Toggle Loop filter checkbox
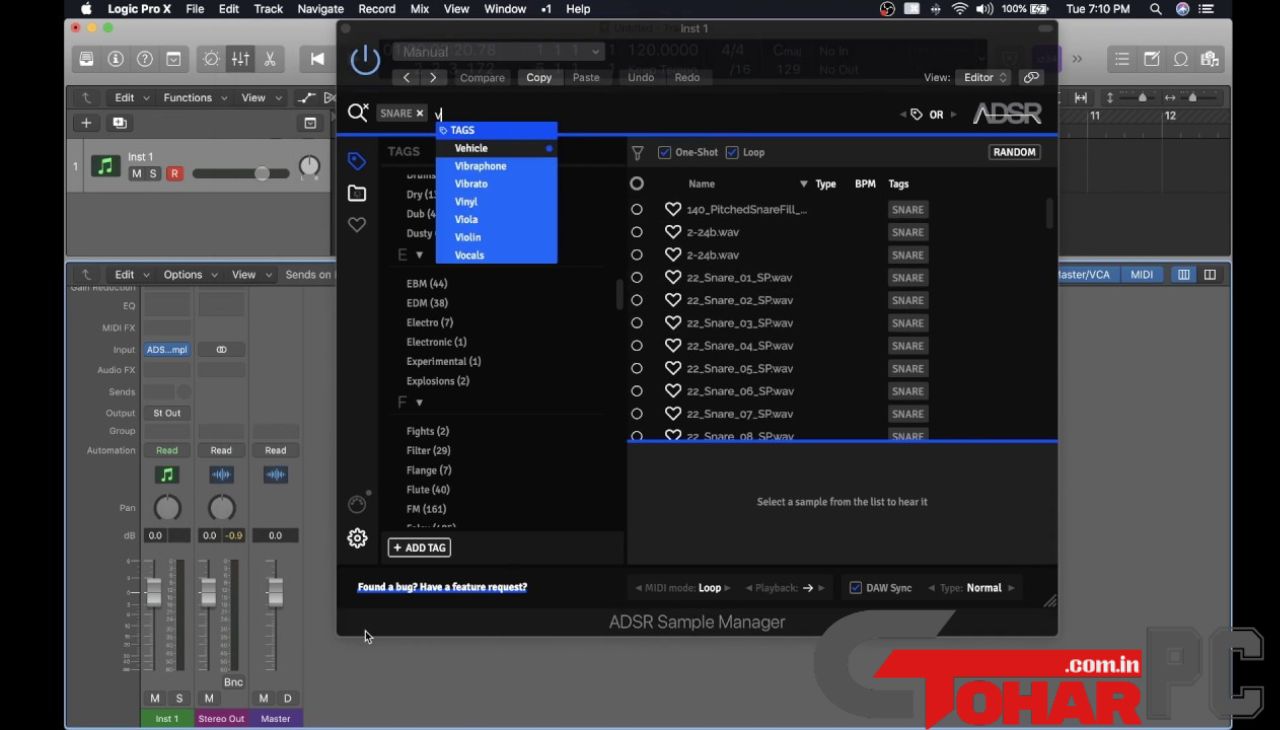This screenshot has height=730, width=1280. pos(732,152)
